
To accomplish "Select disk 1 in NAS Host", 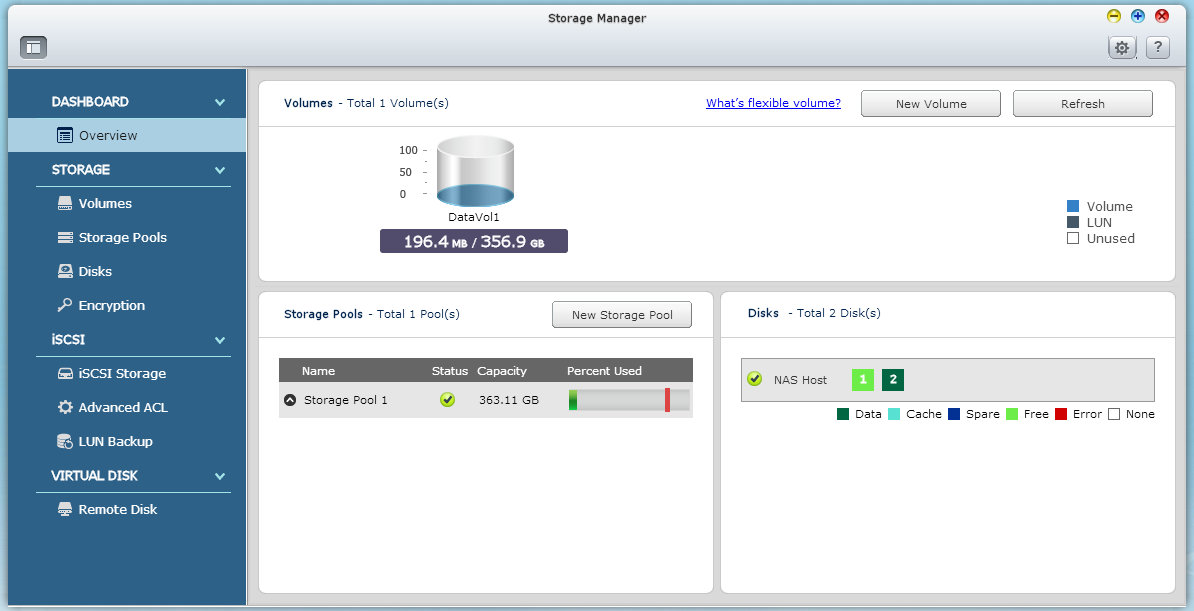I will (x=863, y=379).
